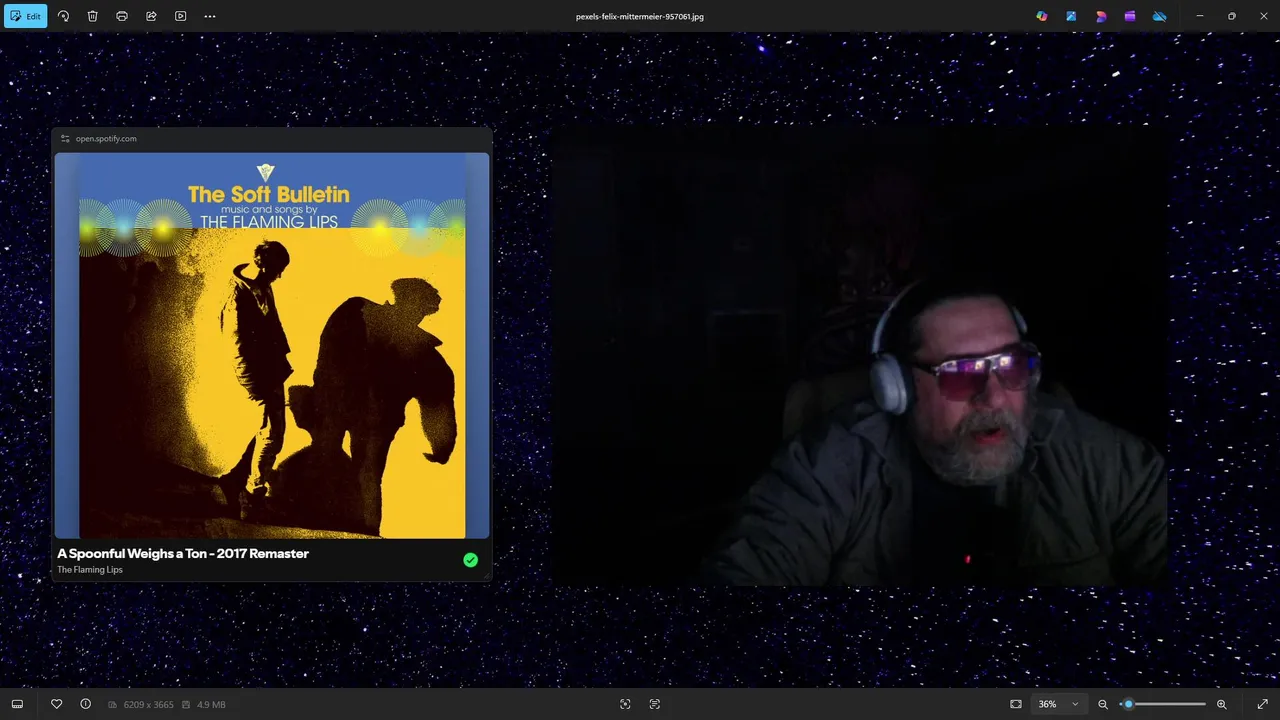Click the fit to window icon

click(1016, 704)
